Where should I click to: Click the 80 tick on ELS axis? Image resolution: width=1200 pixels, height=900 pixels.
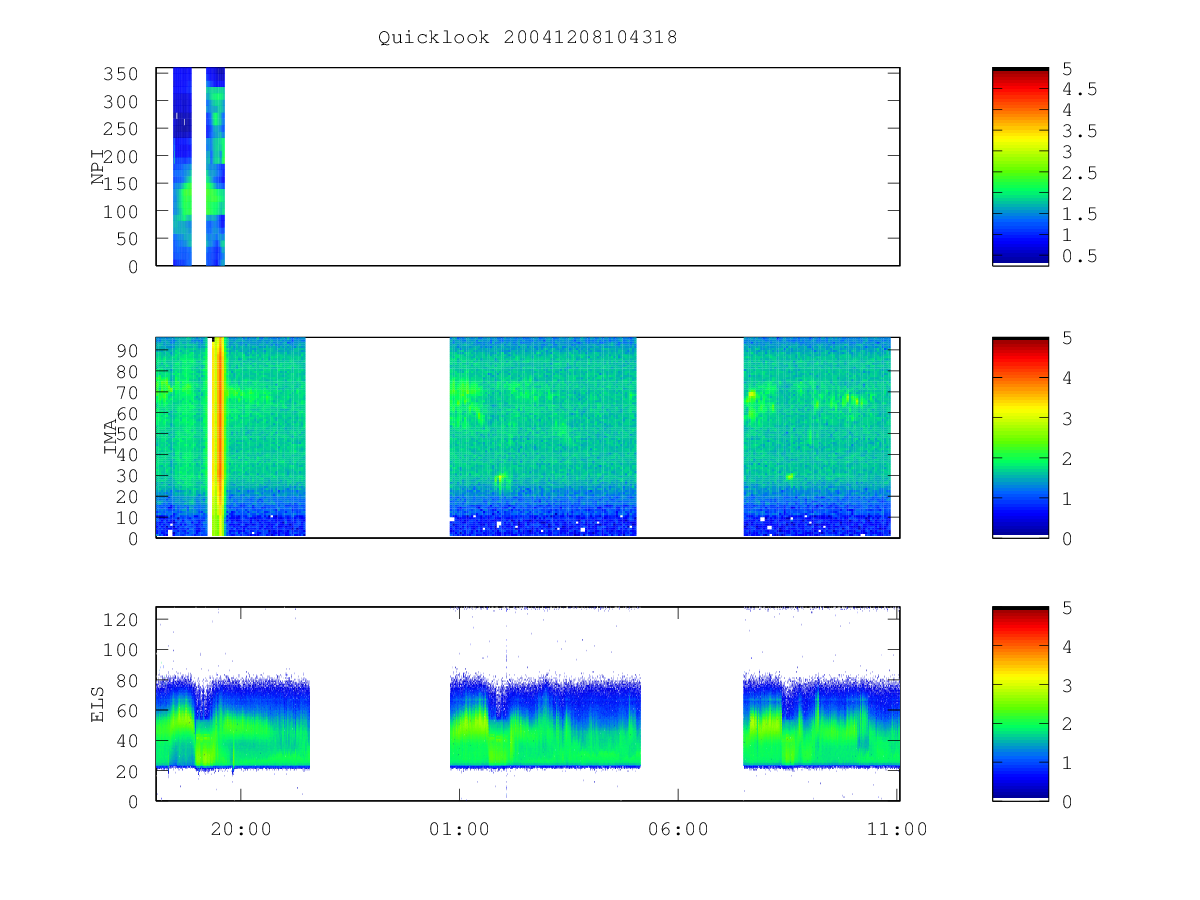(x=128, y=681)
